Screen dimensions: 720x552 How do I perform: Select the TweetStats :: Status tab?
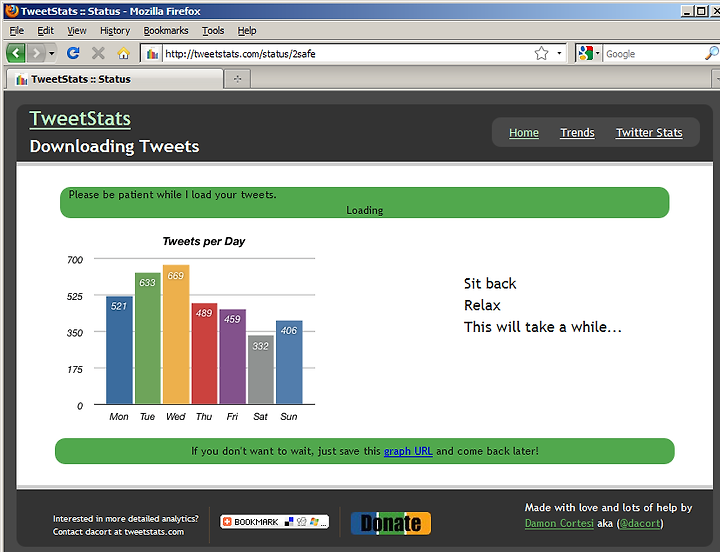tap(115, 79)
